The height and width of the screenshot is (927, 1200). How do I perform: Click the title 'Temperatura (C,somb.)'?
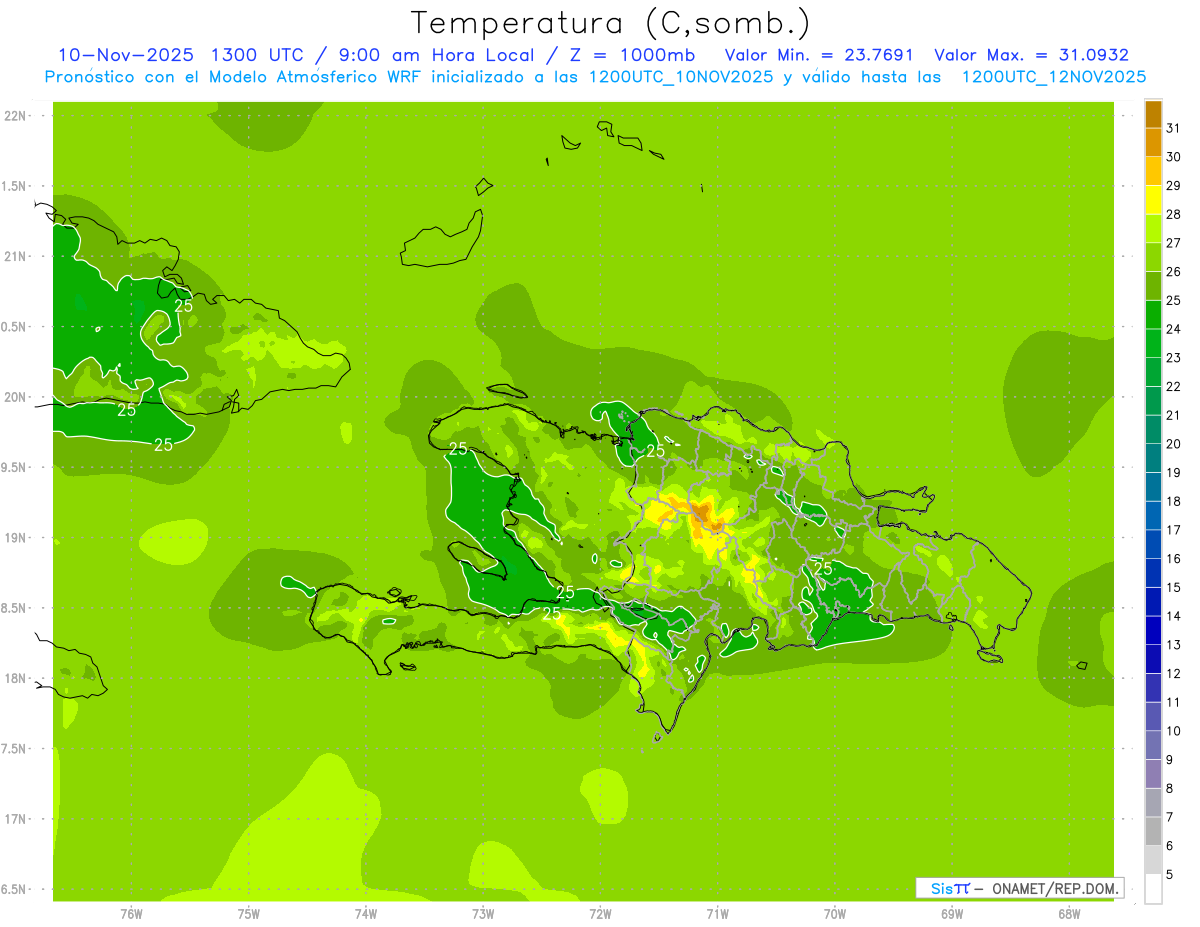coord(610,23)
